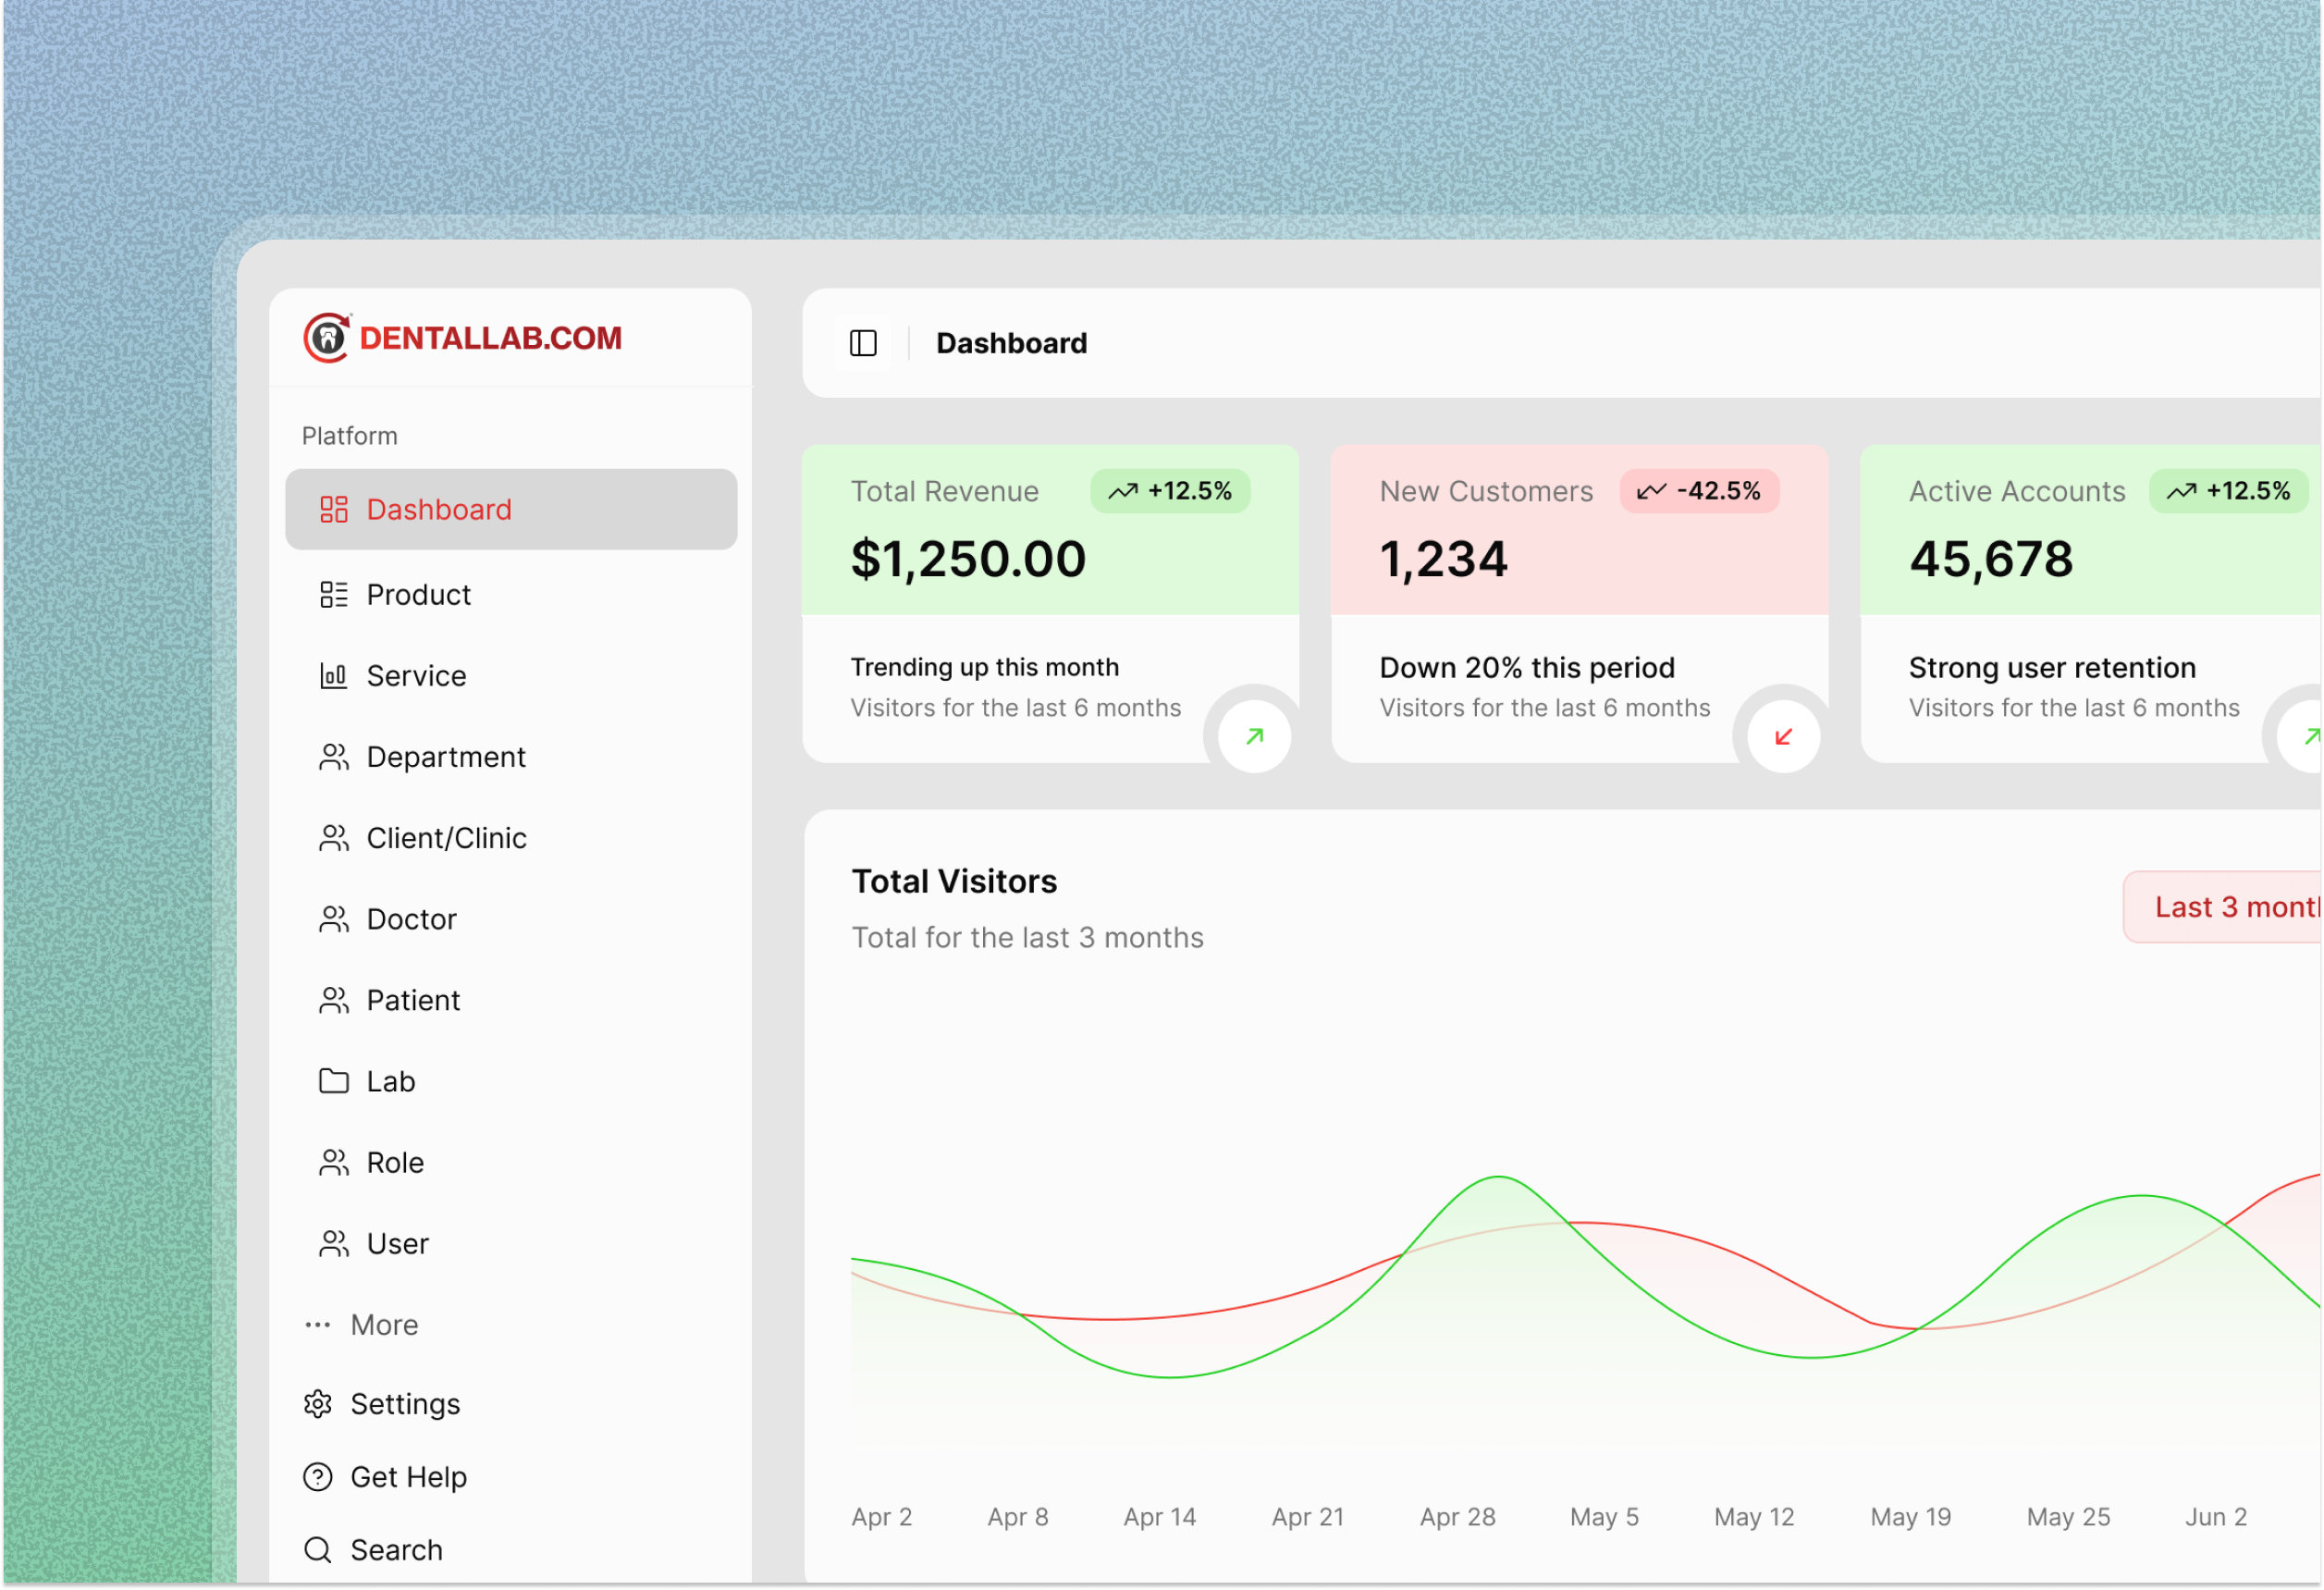Viewport: 2324px width, 1590px height.
Task: Expand the More item in the sidebar
Action: pyautogui.click(x=384, y=1324)
